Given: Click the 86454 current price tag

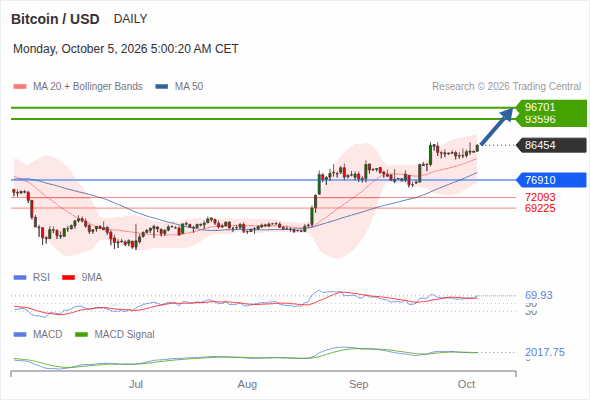Looking at the screenshot, I should pyautogui.click(x=551, y=145).
